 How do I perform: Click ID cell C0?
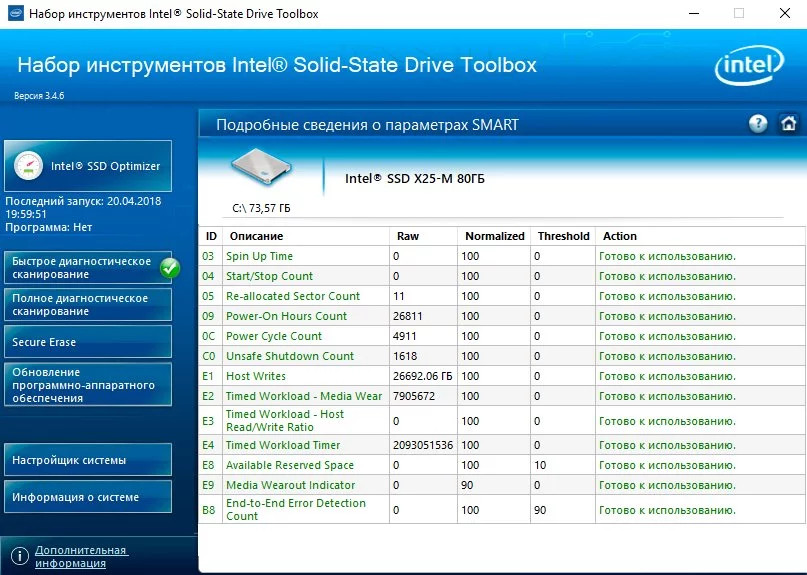[208, 356]
